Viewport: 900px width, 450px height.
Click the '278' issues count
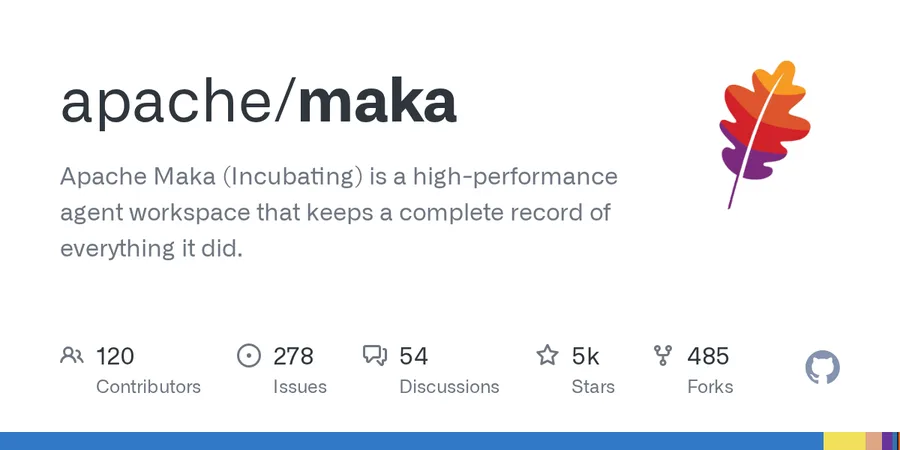point(293,356)
